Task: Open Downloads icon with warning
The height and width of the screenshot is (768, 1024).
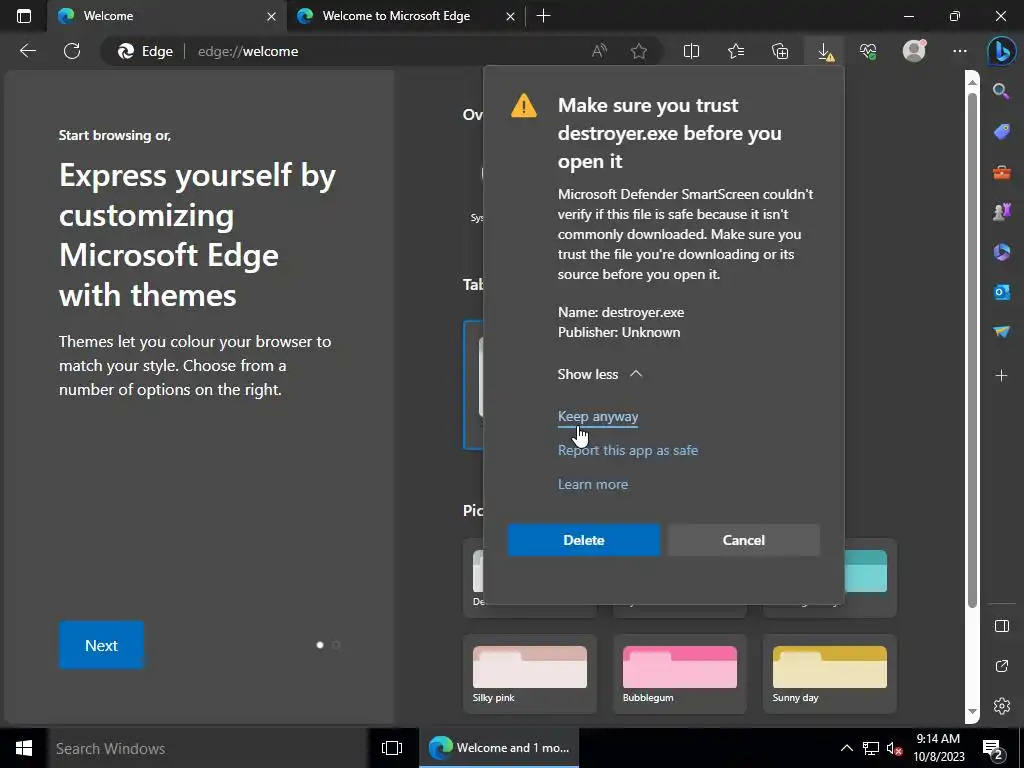Action: [825, 51]
